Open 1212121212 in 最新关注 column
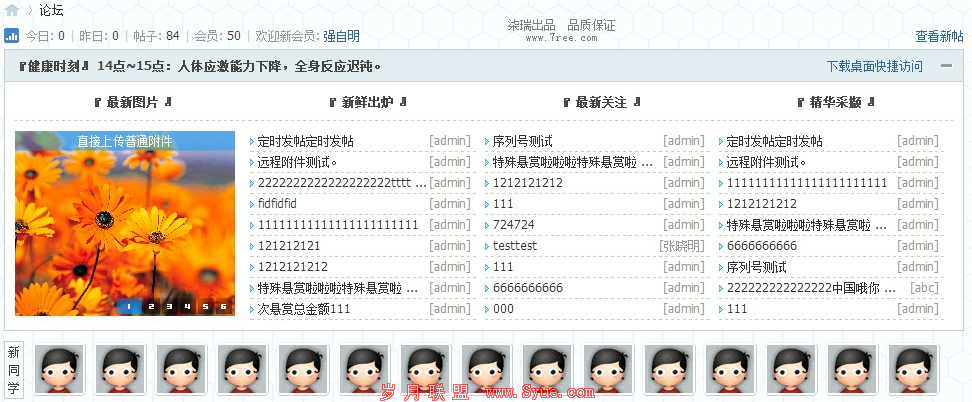 (528, 183)
